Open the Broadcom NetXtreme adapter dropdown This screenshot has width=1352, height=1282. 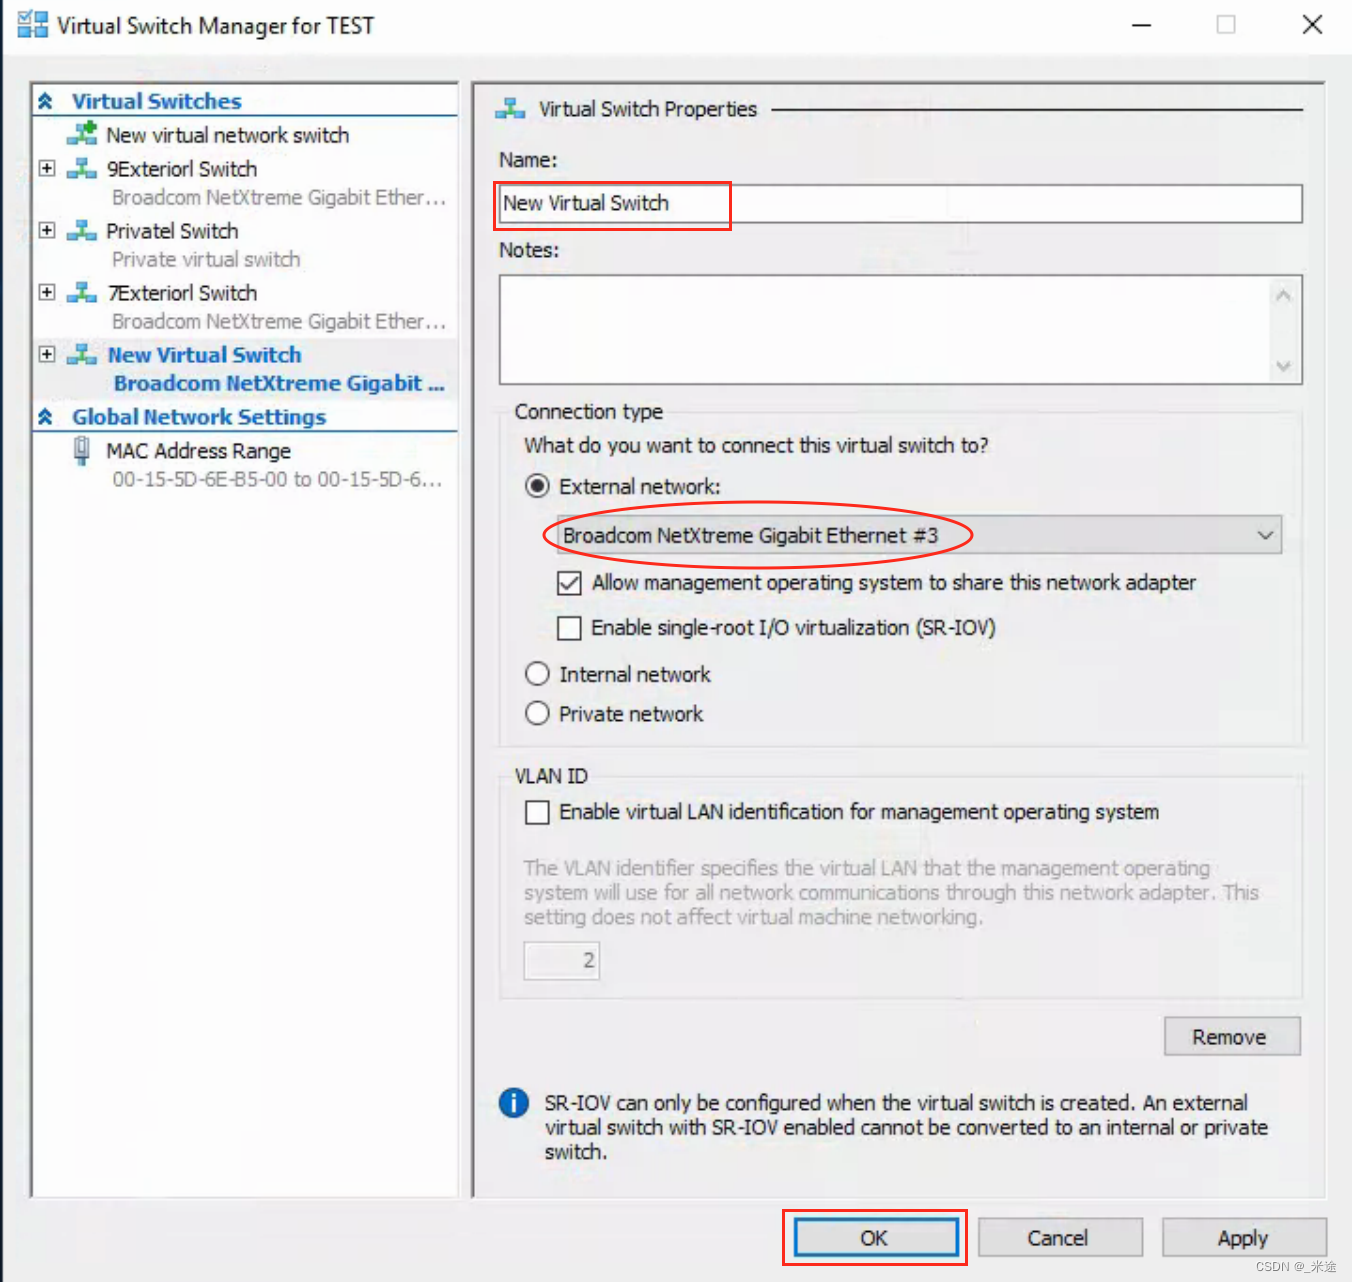(x=1264, y=535)
